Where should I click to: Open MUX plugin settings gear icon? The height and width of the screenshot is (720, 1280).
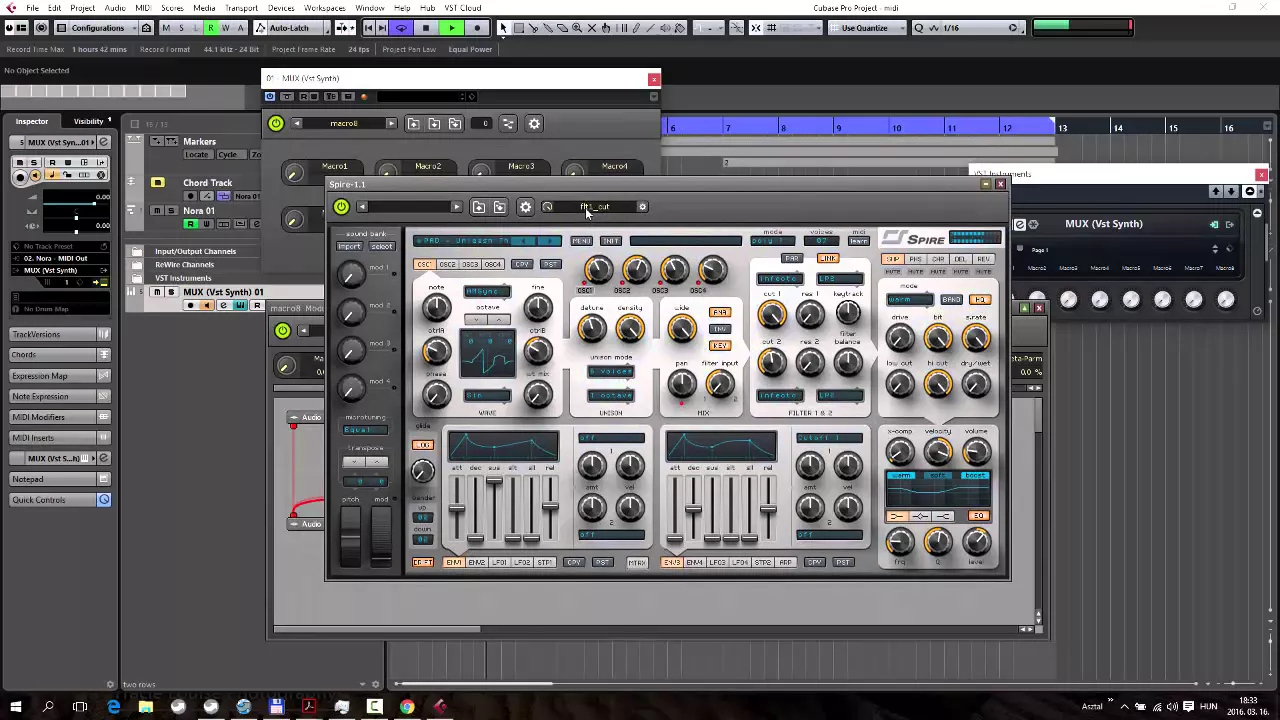[x=534, y=124]
